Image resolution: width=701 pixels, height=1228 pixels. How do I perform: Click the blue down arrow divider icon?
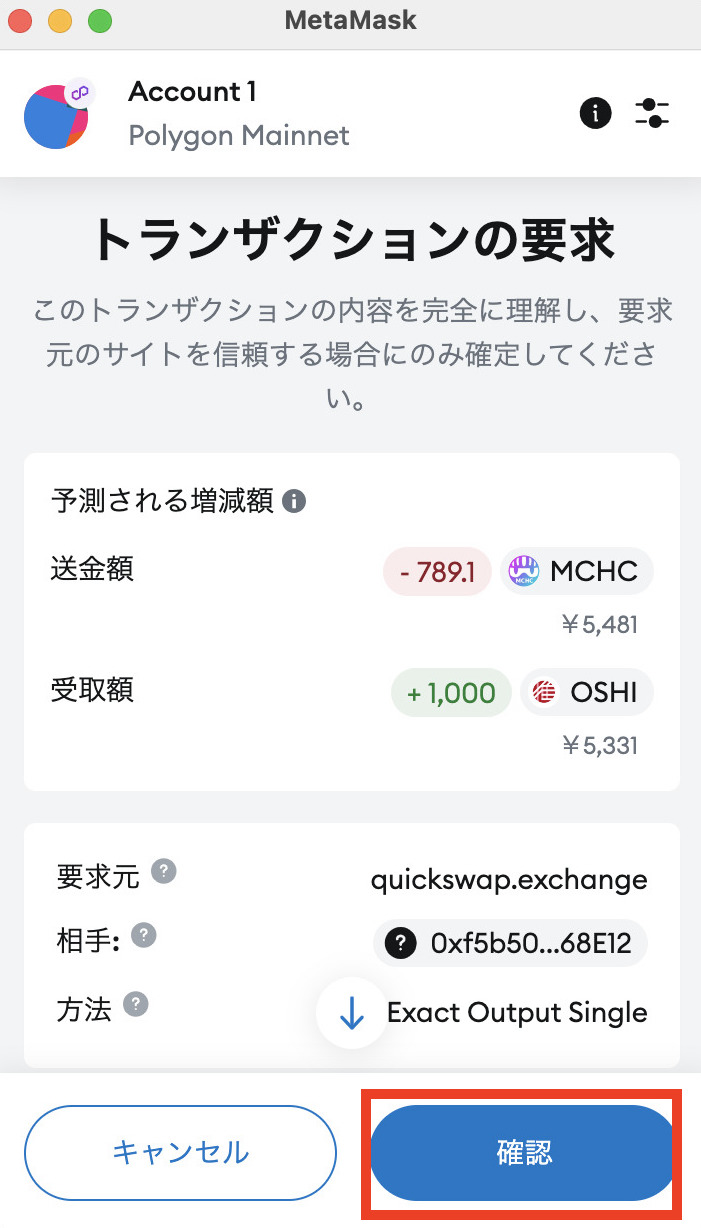[351, 1013]
